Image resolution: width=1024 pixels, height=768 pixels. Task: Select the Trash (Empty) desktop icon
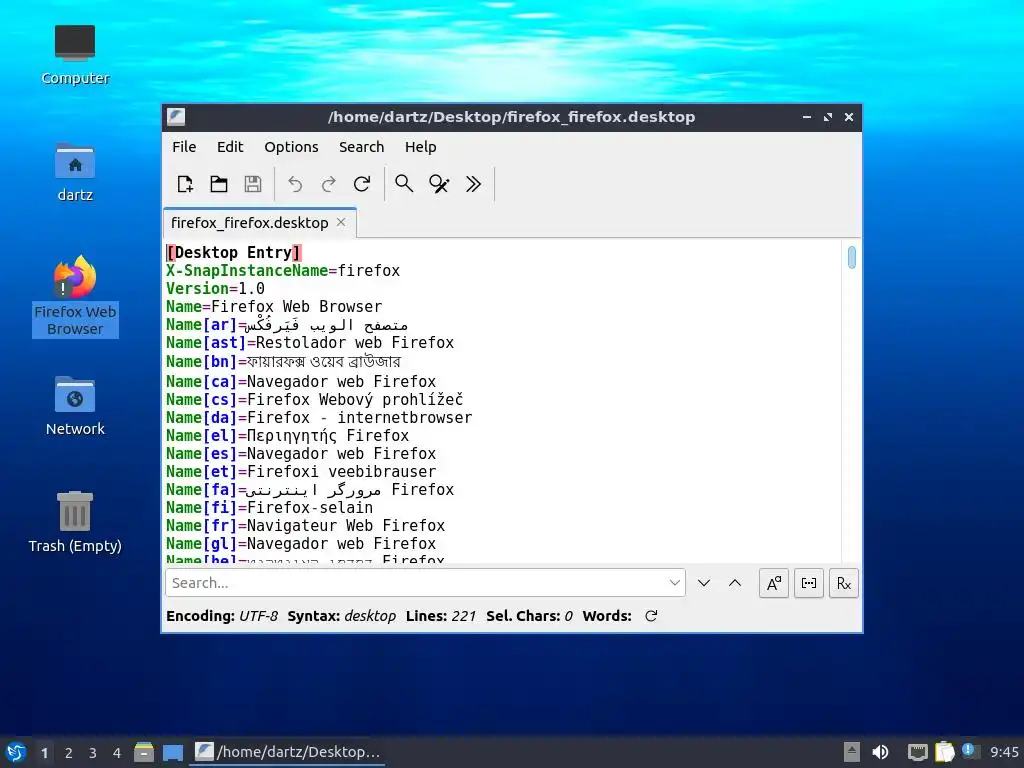(75, 522)
